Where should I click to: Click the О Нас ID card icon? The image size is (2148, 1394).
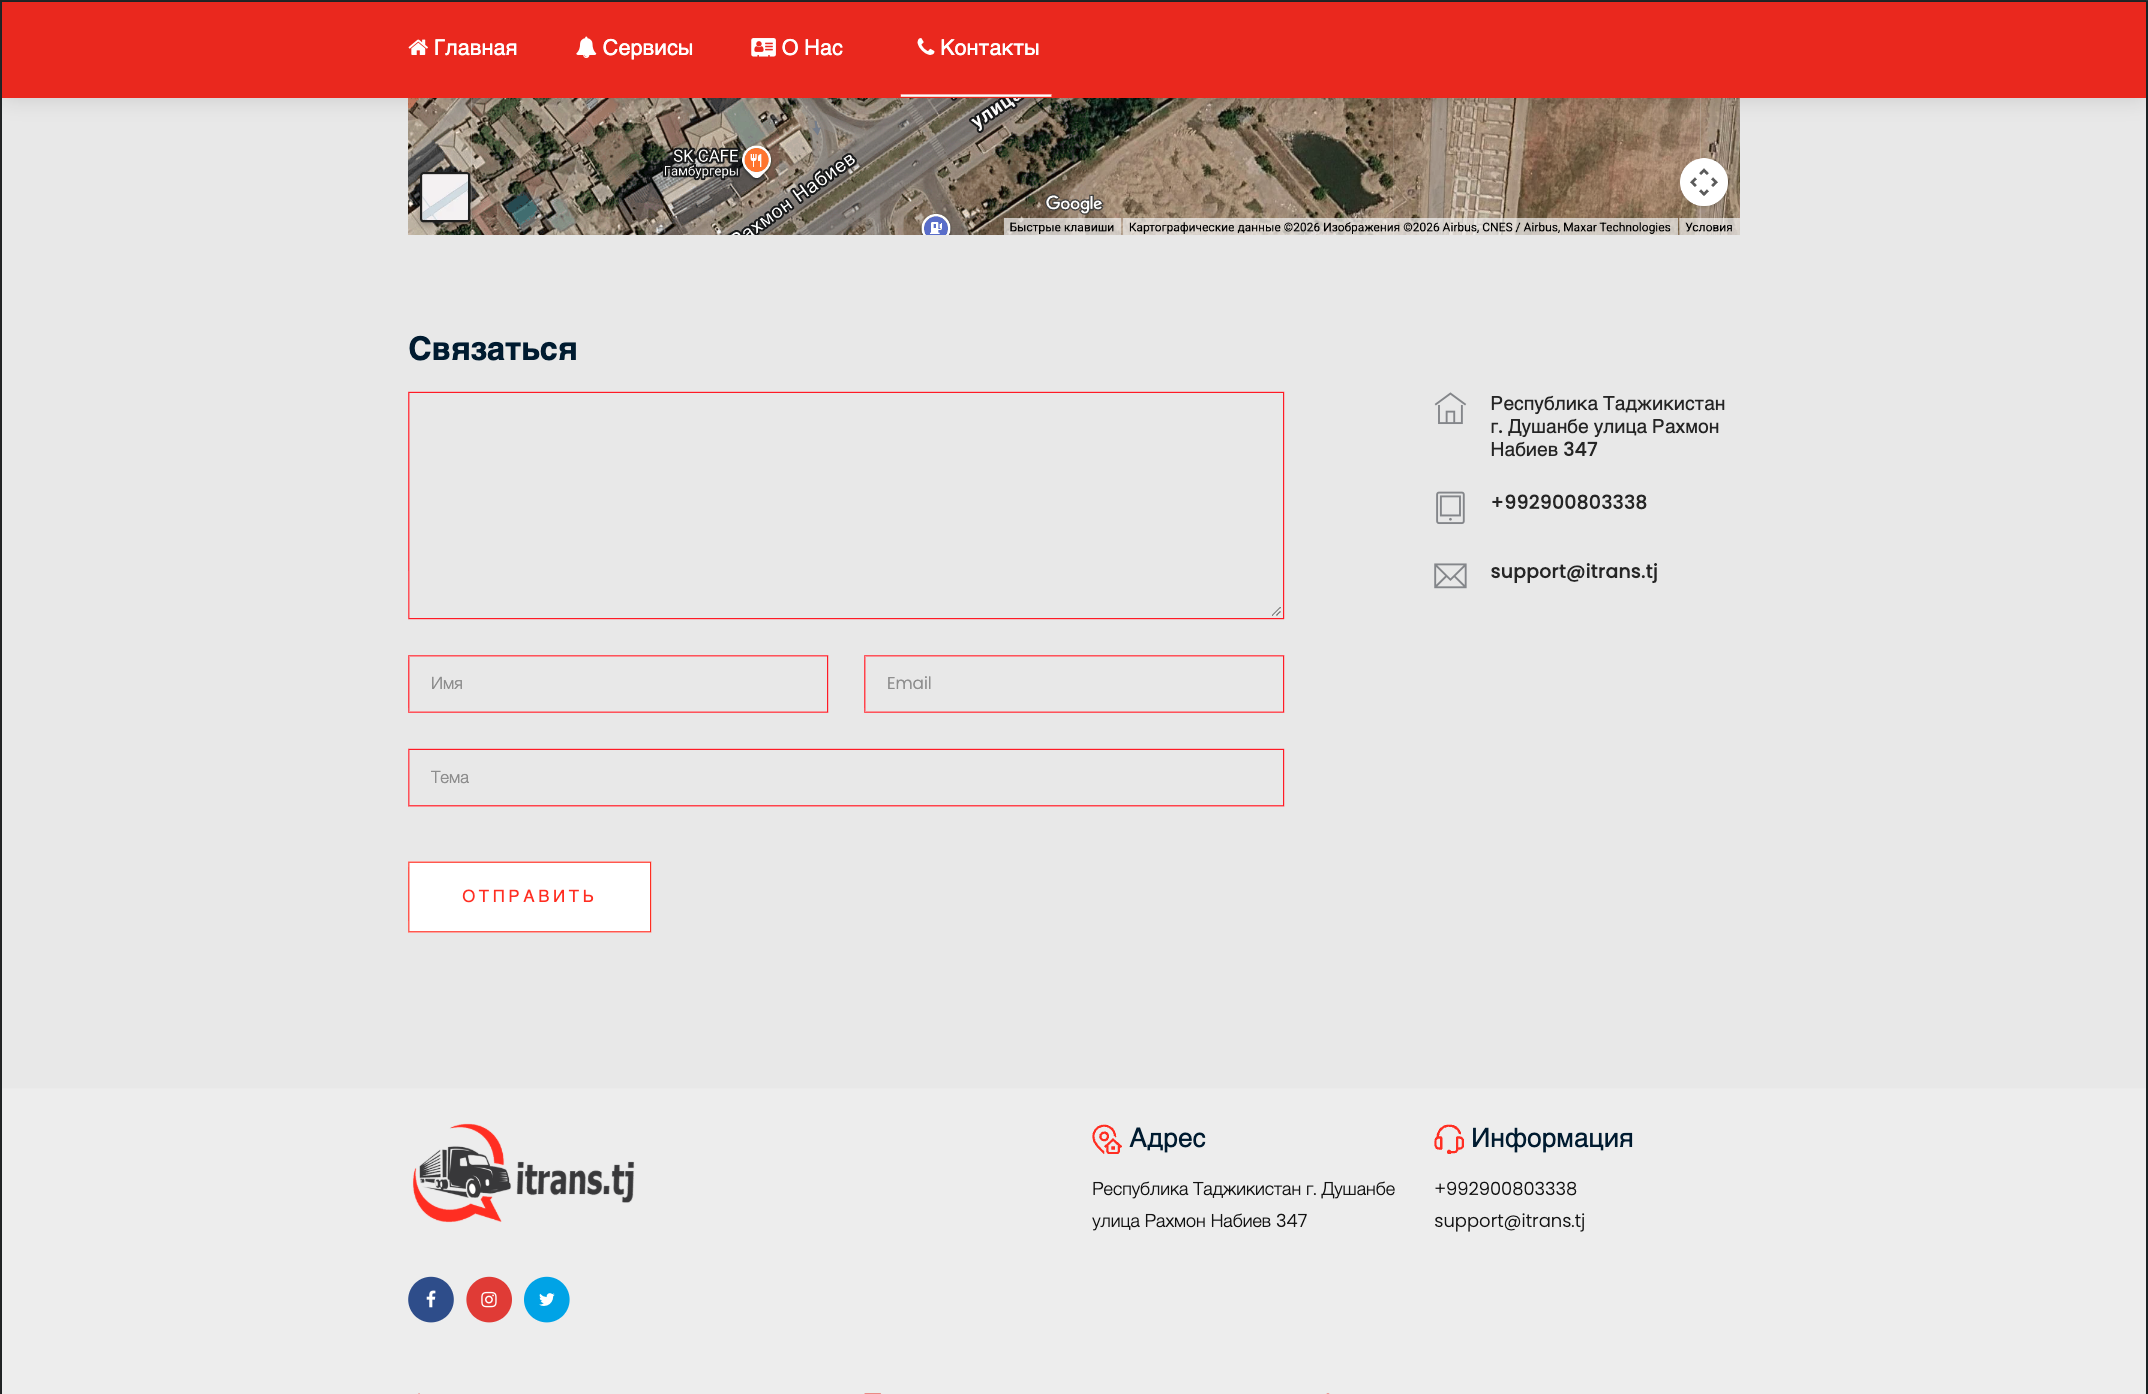point(763,47)
